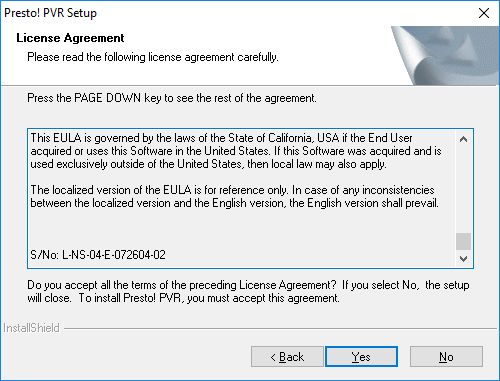Click the PAGE DOWN key instruction text
The image size is (500, 381).
pos(172,98)
